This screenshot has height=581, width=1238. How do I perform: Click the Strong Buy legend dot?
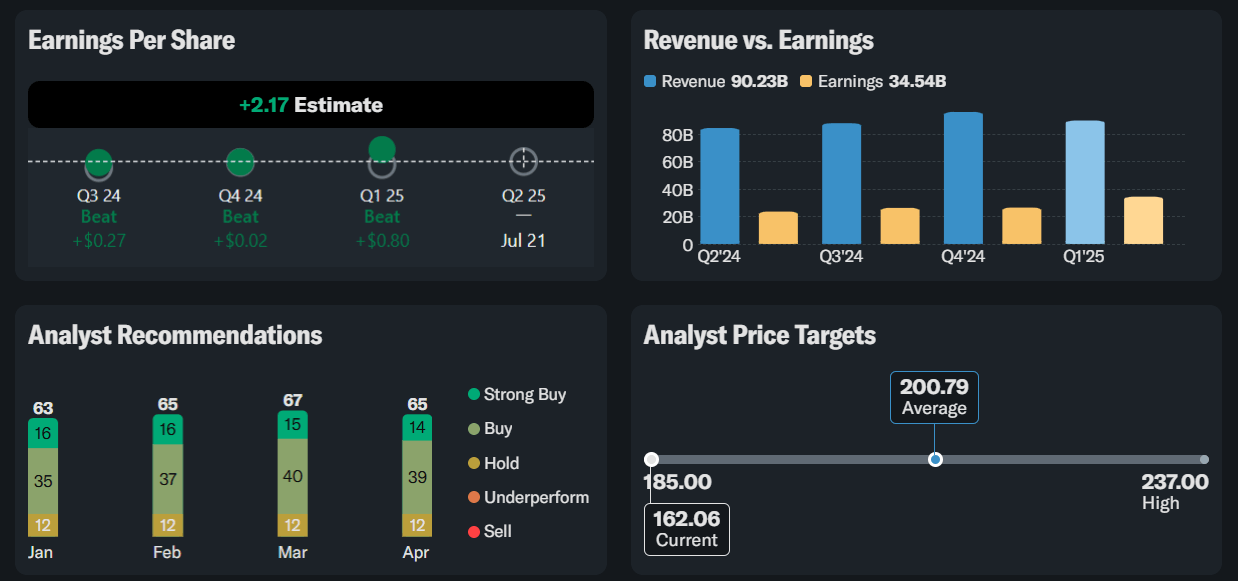click(x=474, y=394)
